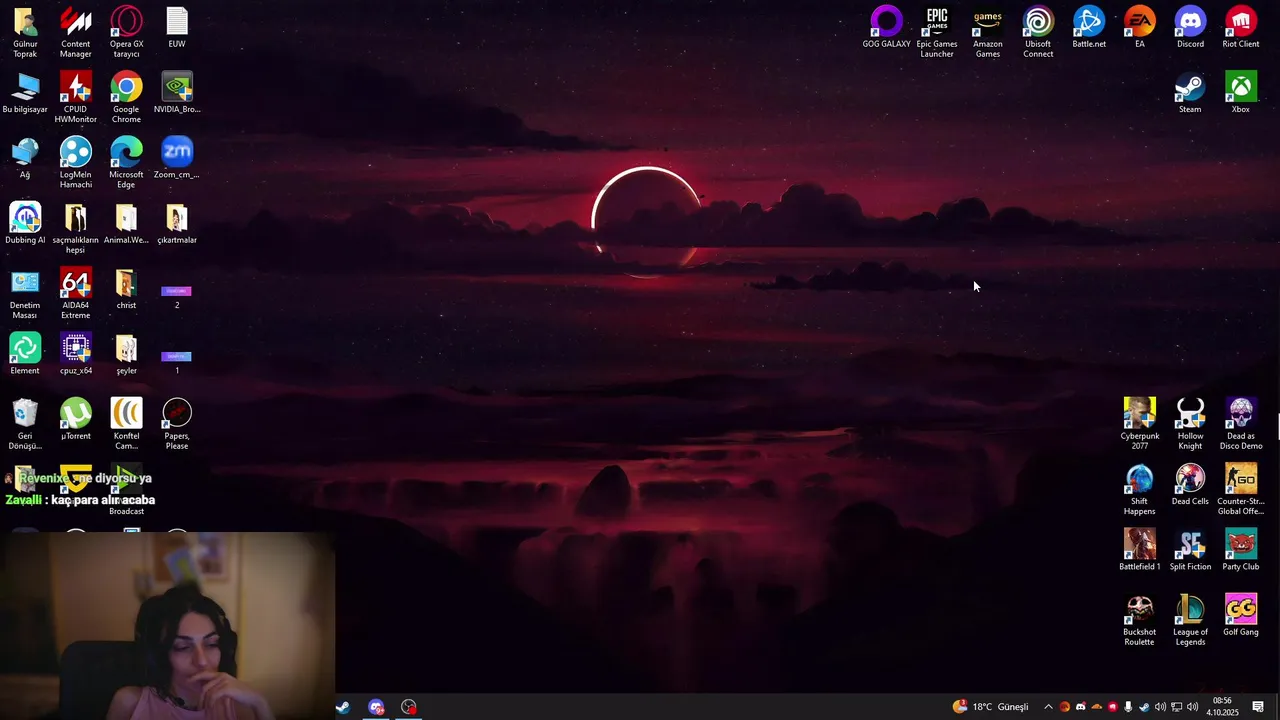Viewport: 1280px width, 720px height.
Task: Open the christ folder
Action: [x=126, y=288]
